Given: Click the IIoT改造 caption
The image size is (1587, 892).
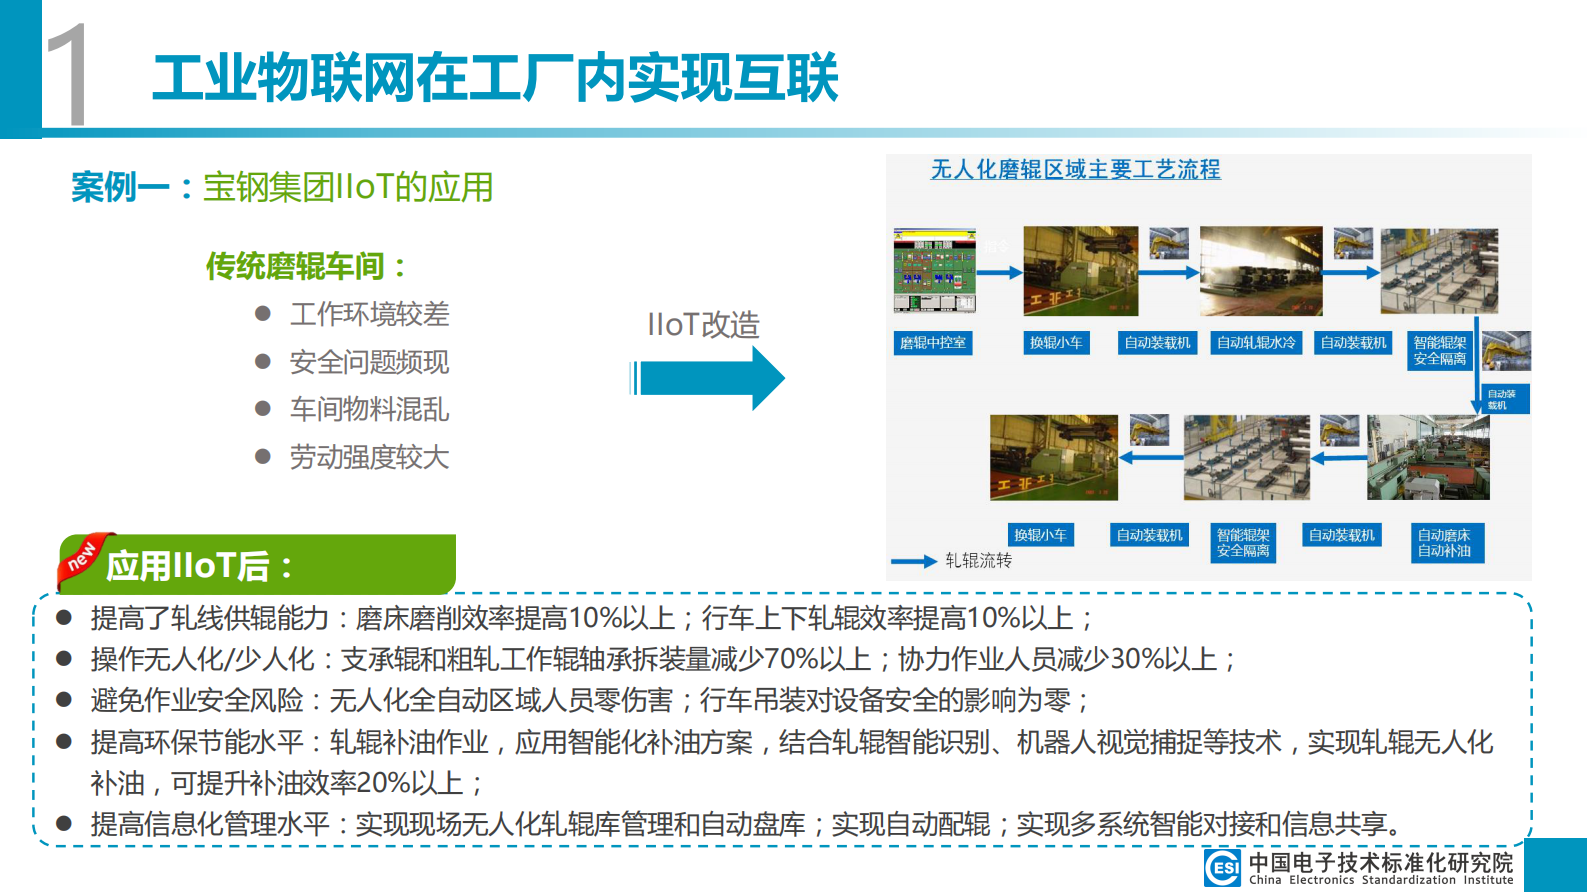Looking at the screenshot, I should pyautogui.click(x=704, y=325).
